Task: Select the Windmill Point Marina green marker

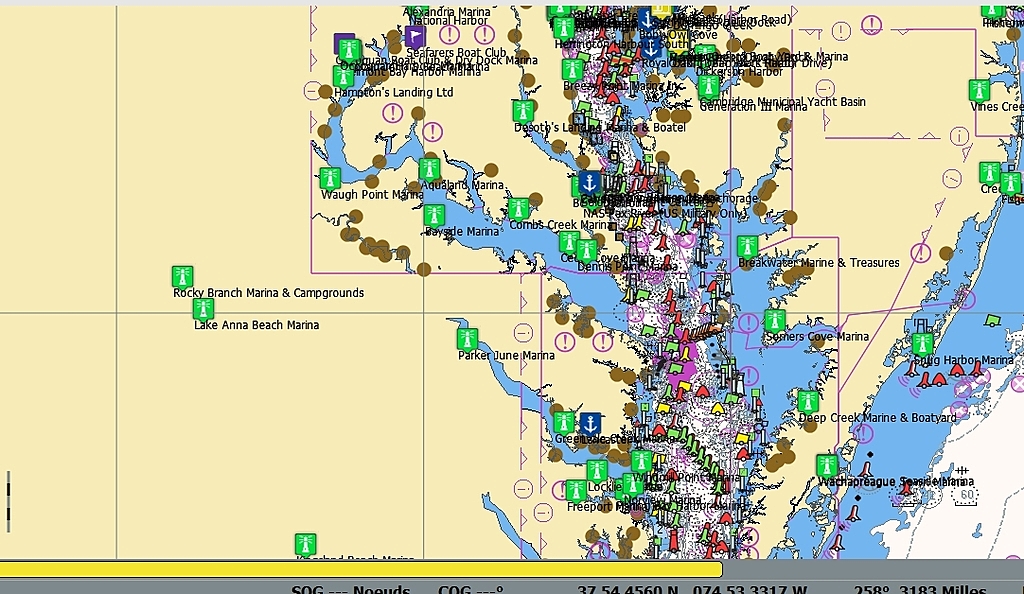Action: point(642,462)
